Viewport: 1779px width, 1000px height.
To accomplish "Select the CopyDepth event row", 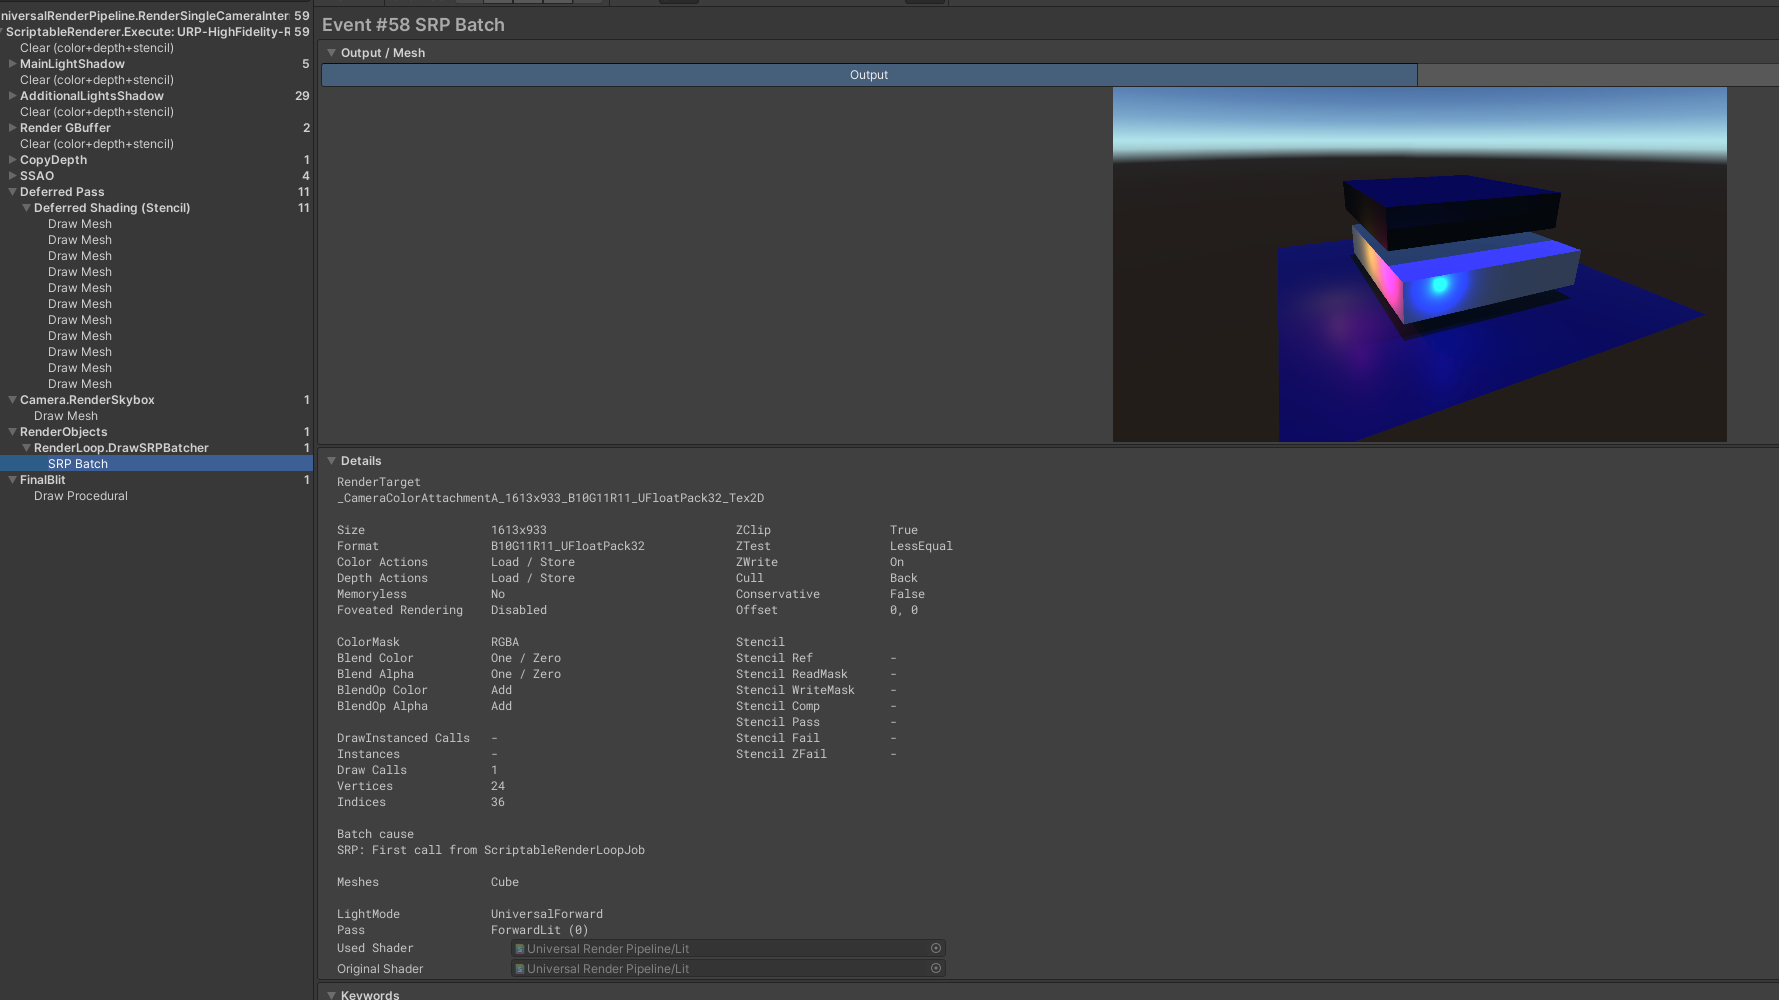I will coord(54,160).
